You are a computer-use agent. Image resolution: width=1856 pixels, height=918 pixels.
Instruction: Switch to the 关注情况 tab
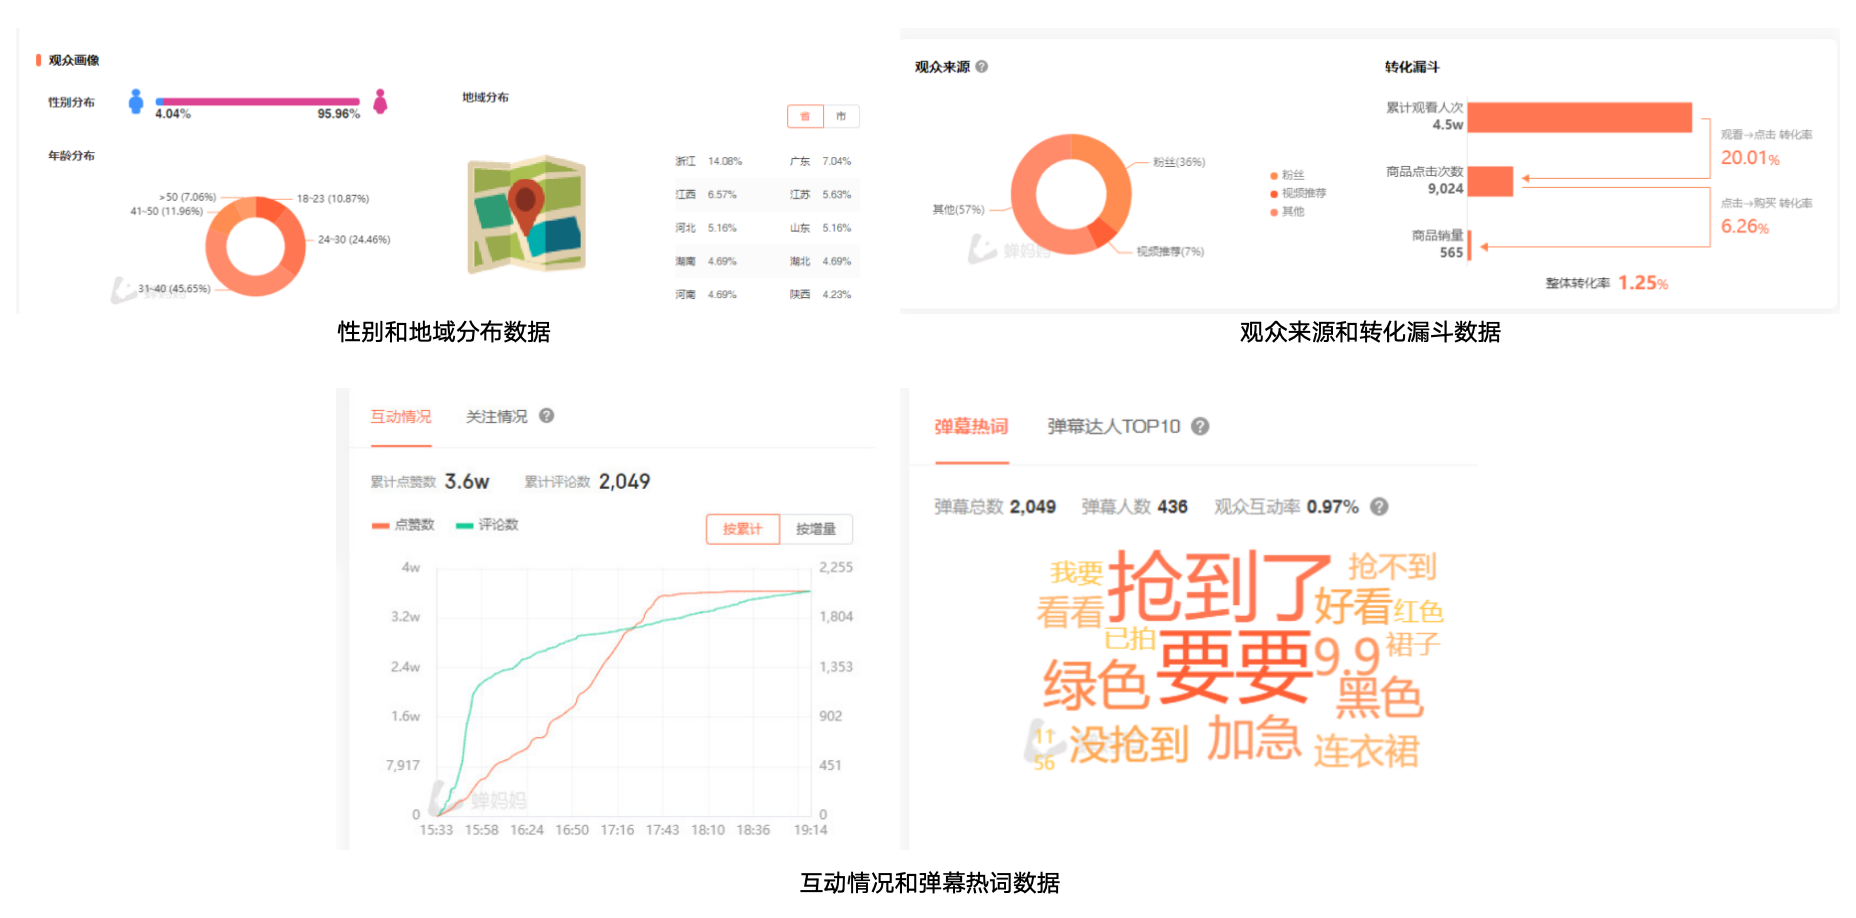[x=496, y=417]
